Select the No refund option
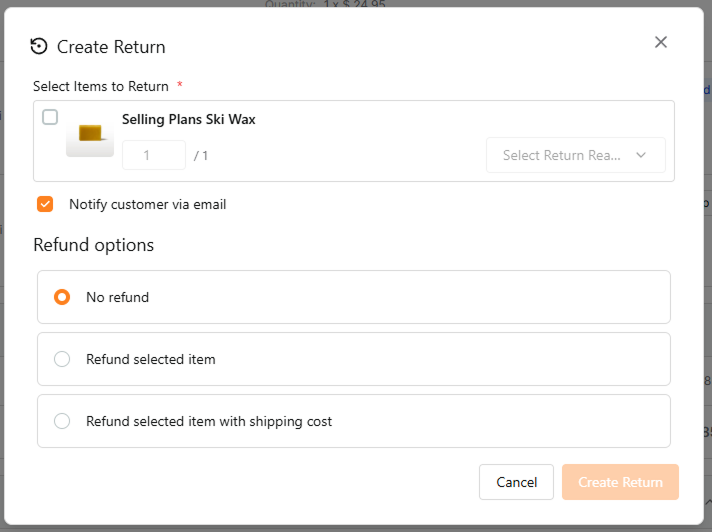This screenshot has width=712, height=532. [354, 297]
